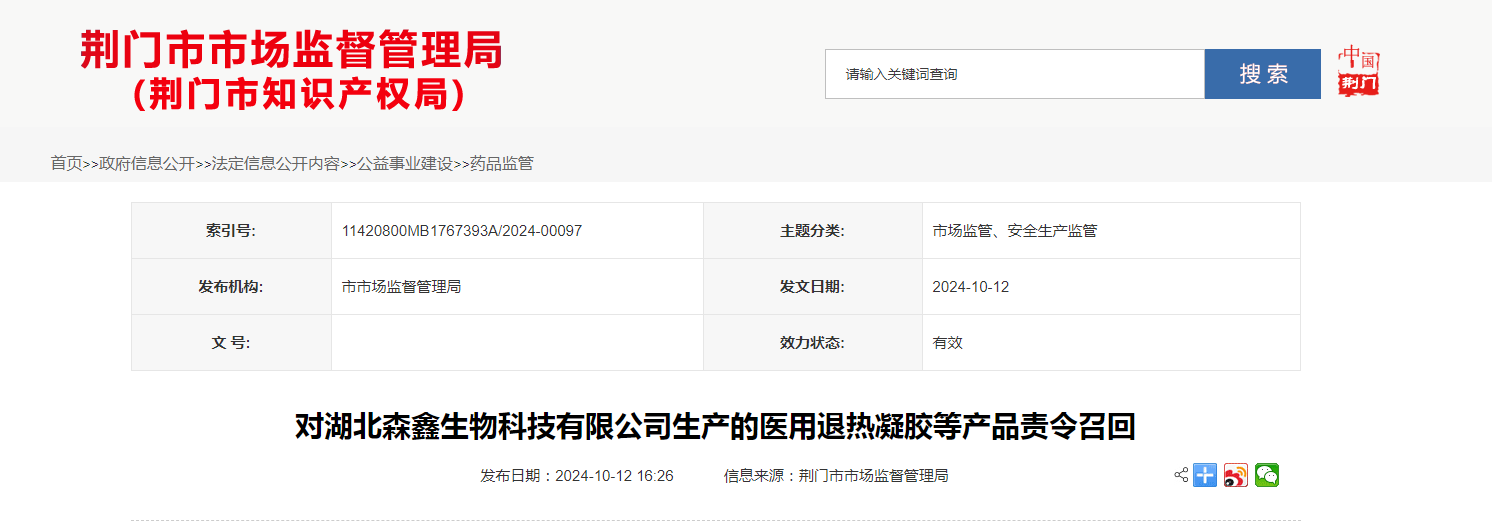Screen dimensions: 1492x532
Task: Click the 信息来源 source text below the title
Action: [x=835, y=476]
